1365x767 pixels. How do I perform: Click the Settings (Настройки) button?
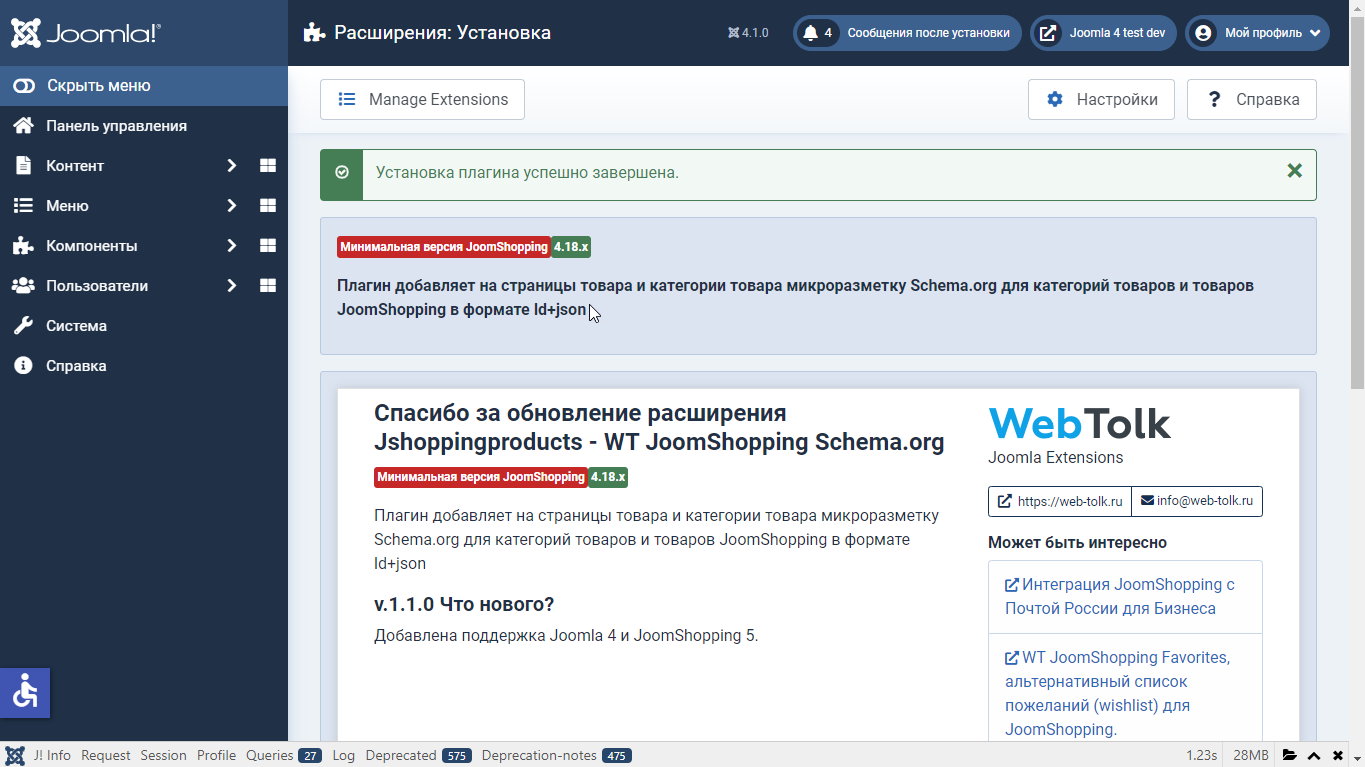pyautogui.click(x=1101, y=100)
